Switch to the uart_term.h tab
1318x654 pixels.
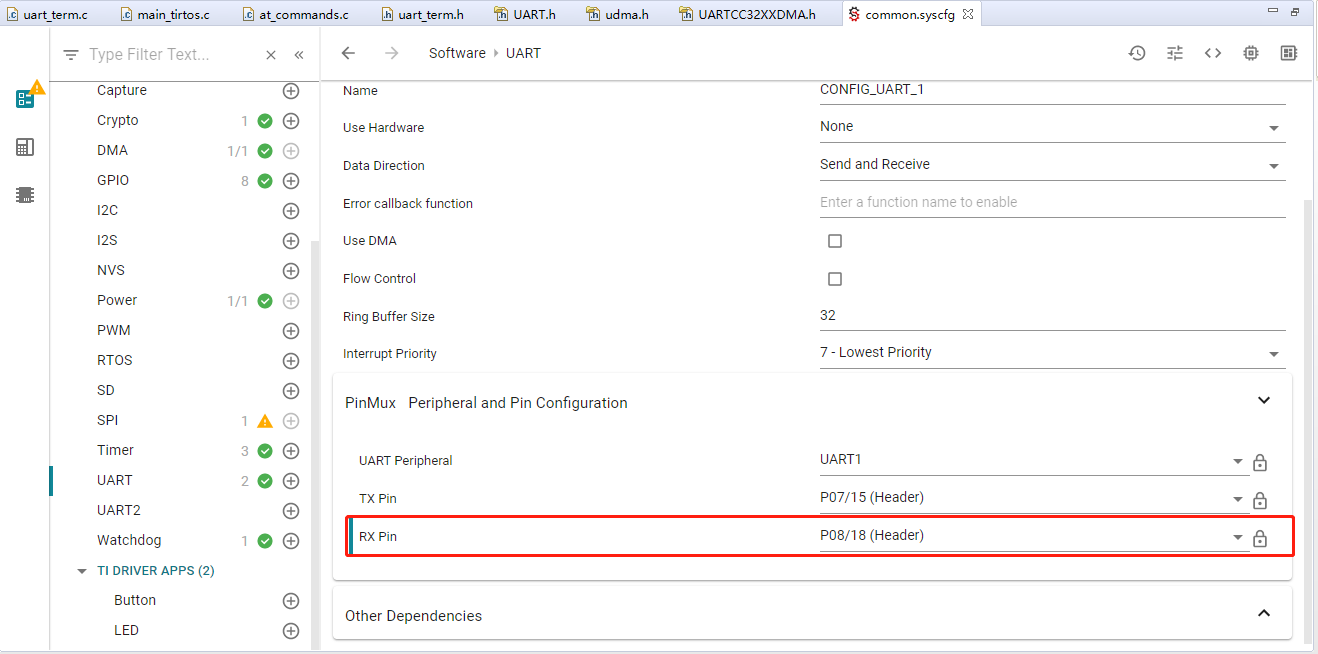(x=422, y=14)
